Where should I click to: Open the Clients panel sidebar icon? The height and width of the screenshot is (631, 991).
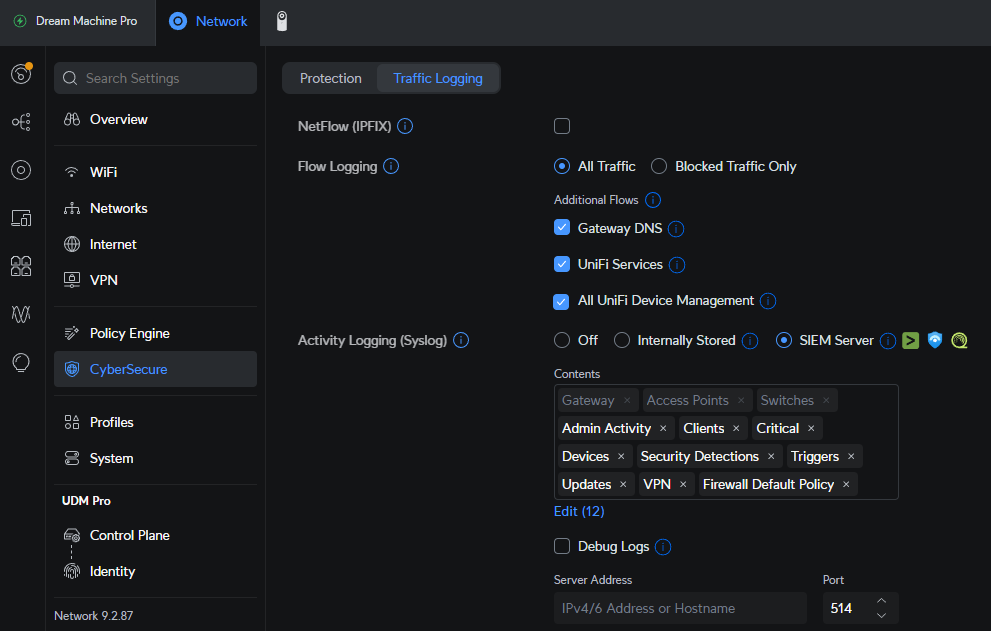tap(20, 266)
